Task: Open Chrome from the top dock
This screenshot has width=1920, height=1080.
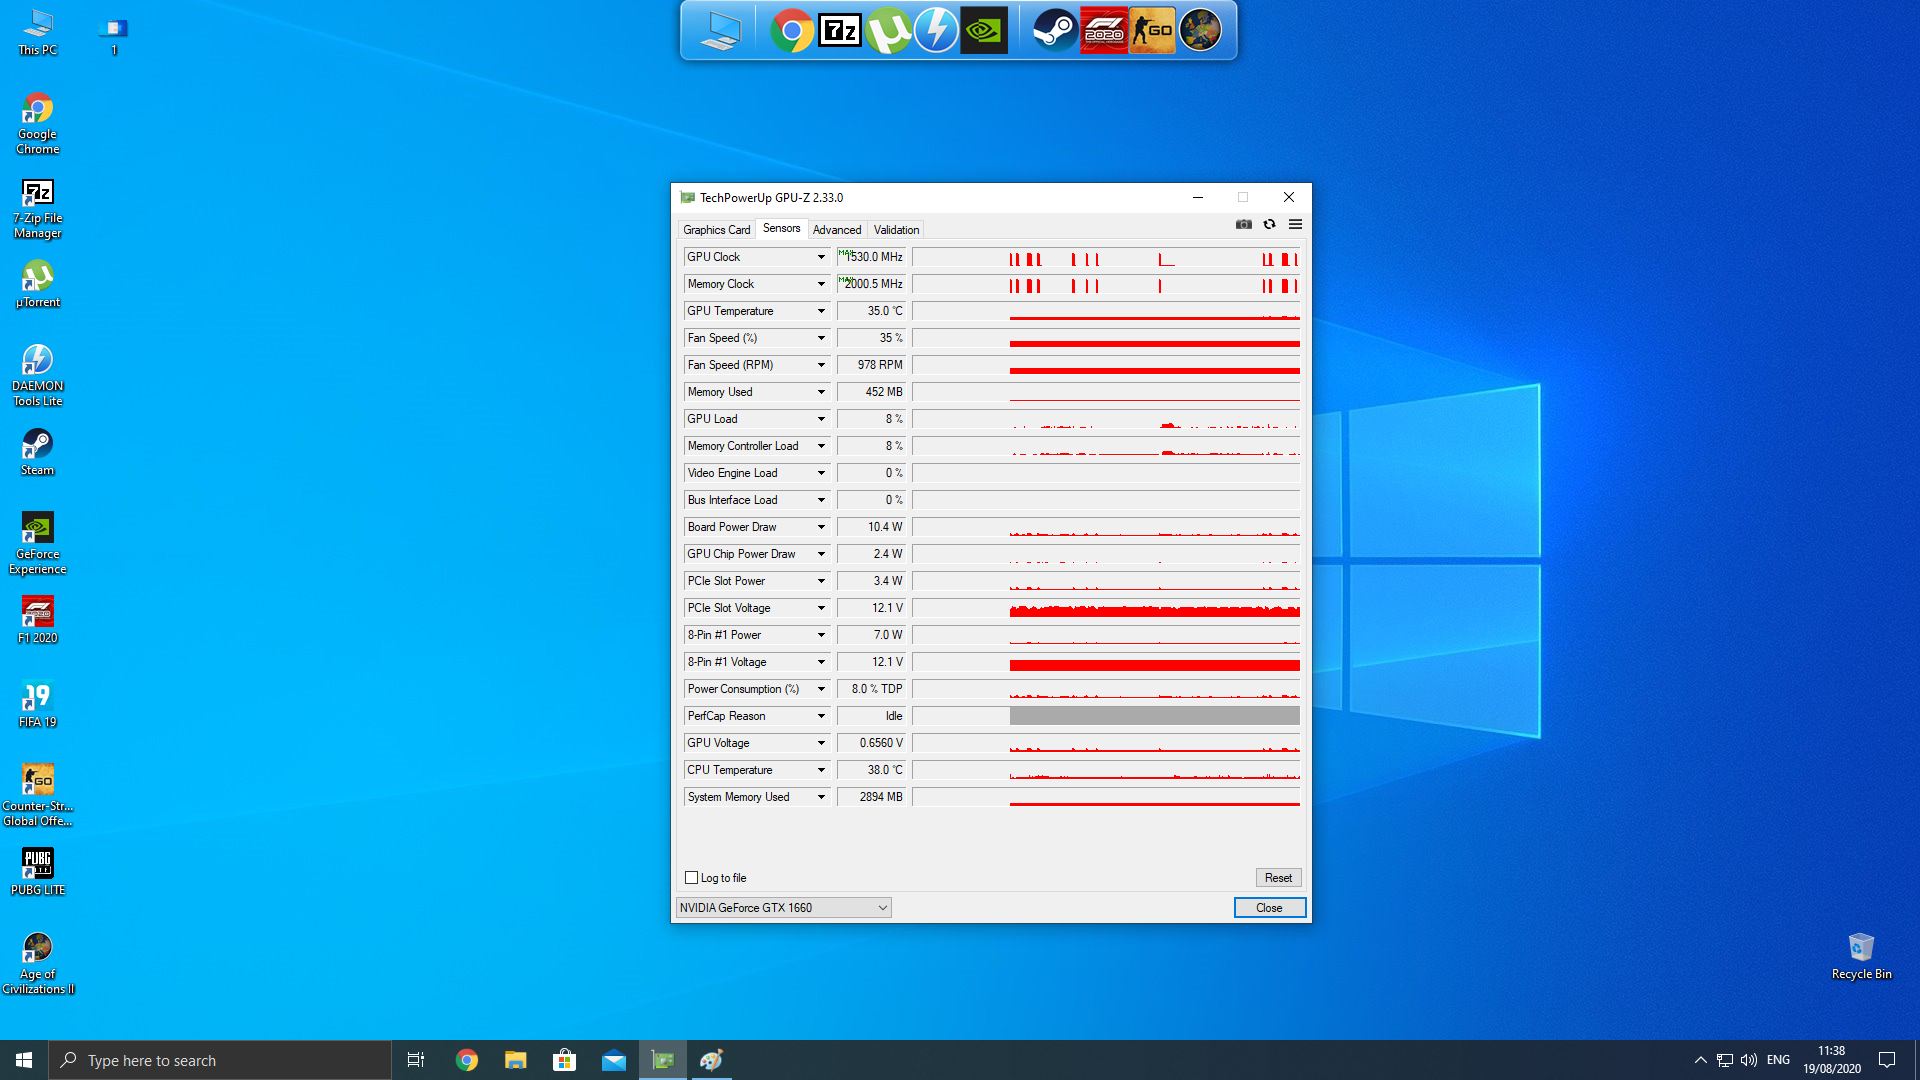Action: [791, 31]
